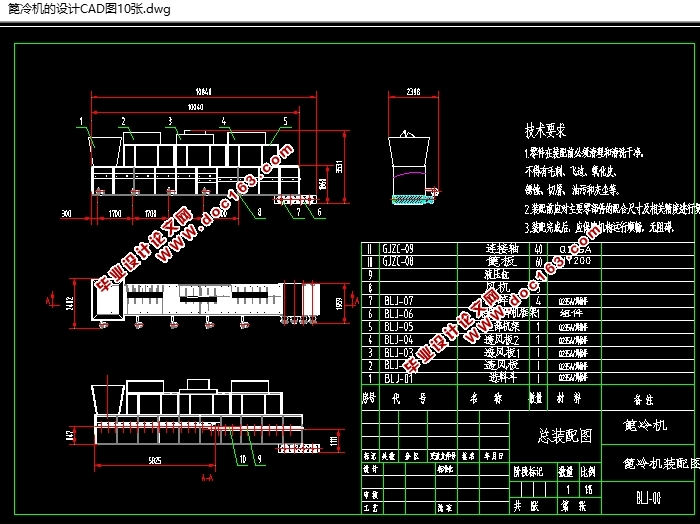Select the side end view drawing with cyan base
The height and width of the screenshot is (524, 700).
point(412,167)
